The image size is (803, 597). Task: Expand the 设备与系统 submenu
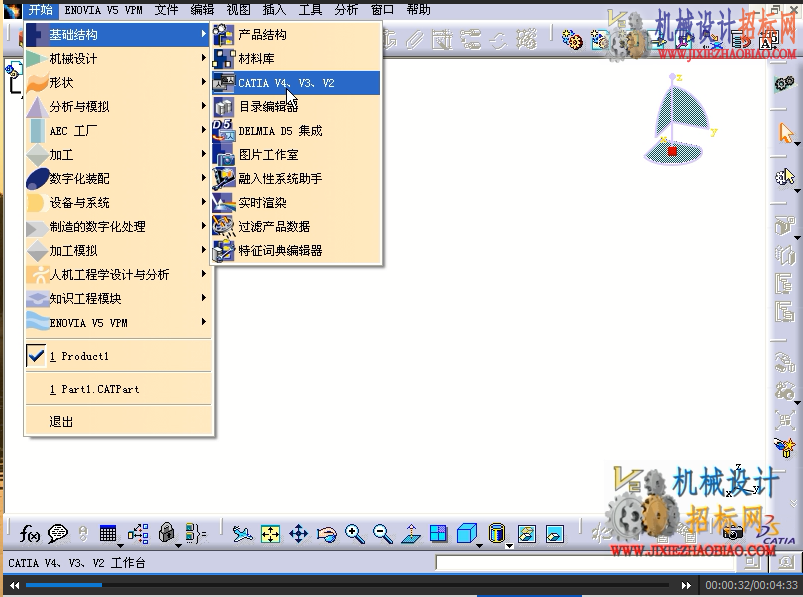click(x=118, y=202)
